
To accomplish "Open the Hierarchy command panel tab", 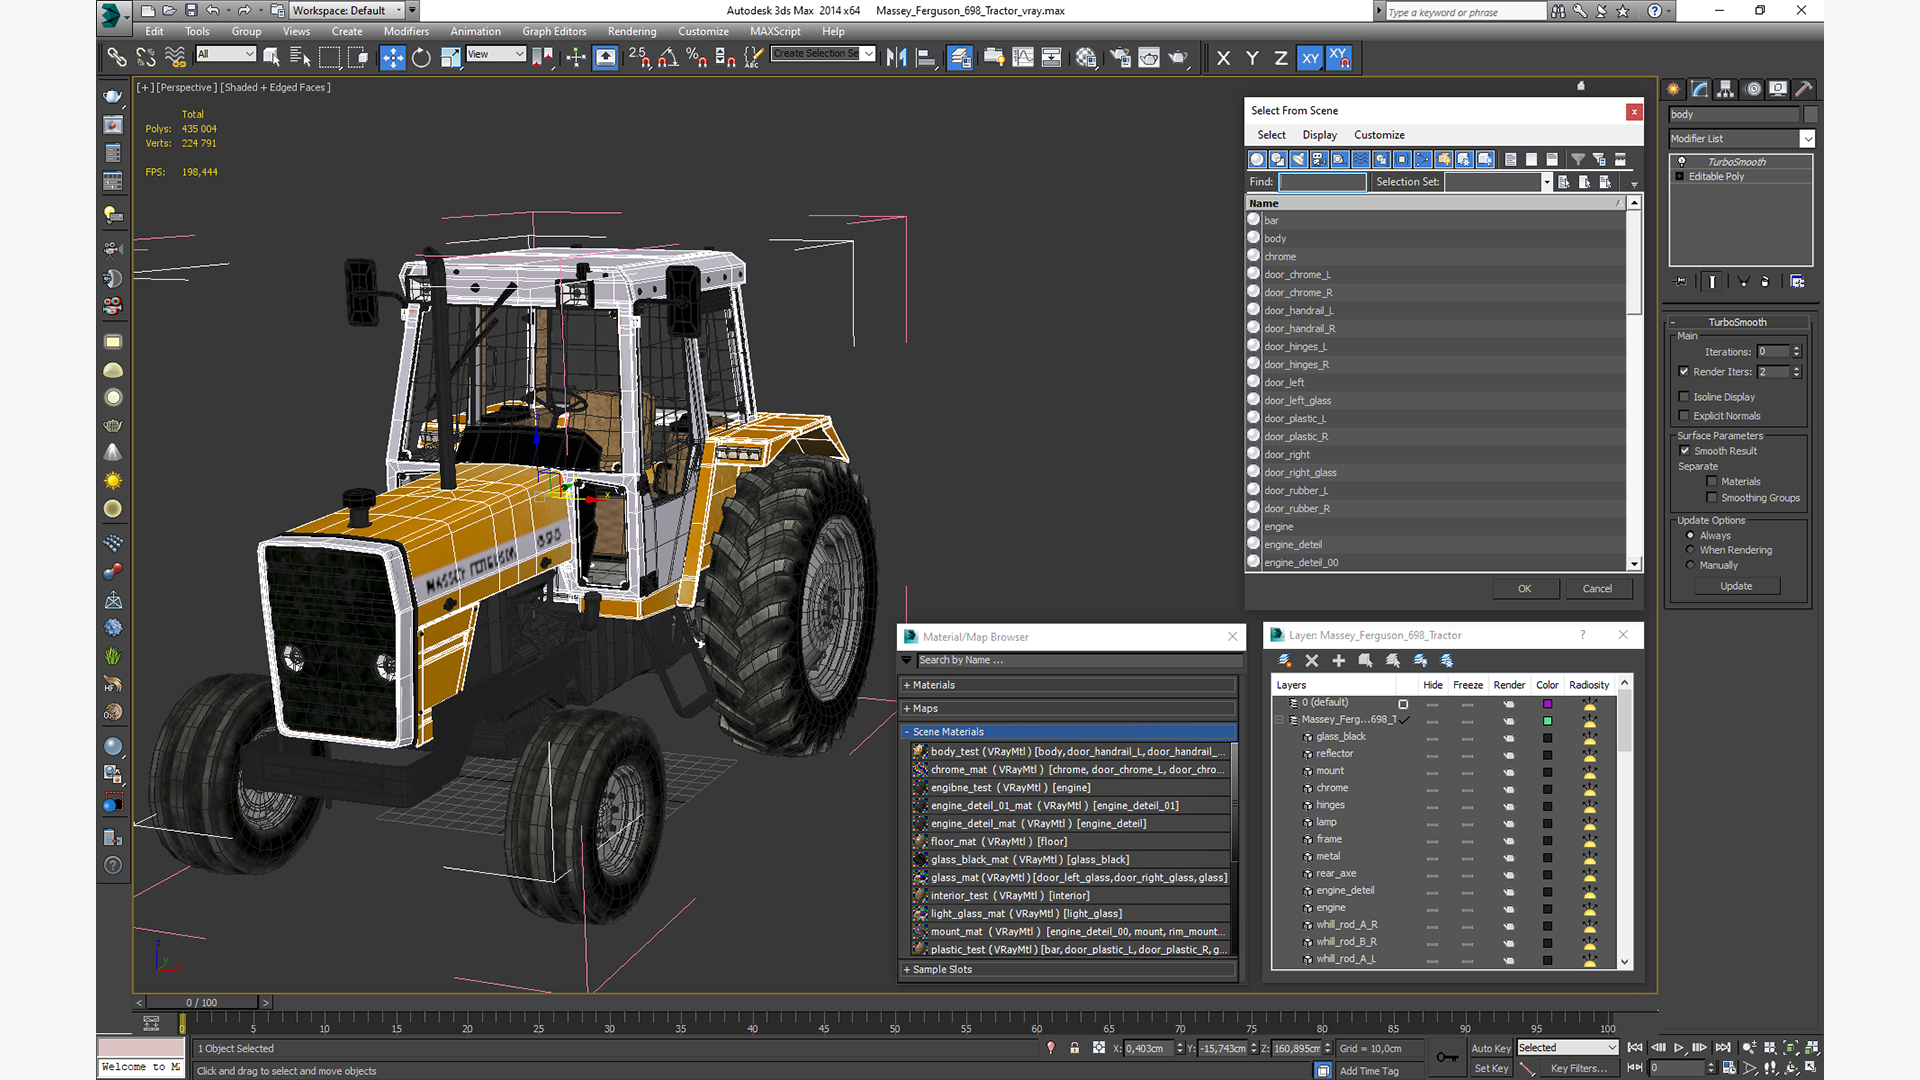I will pos(1726,89).
